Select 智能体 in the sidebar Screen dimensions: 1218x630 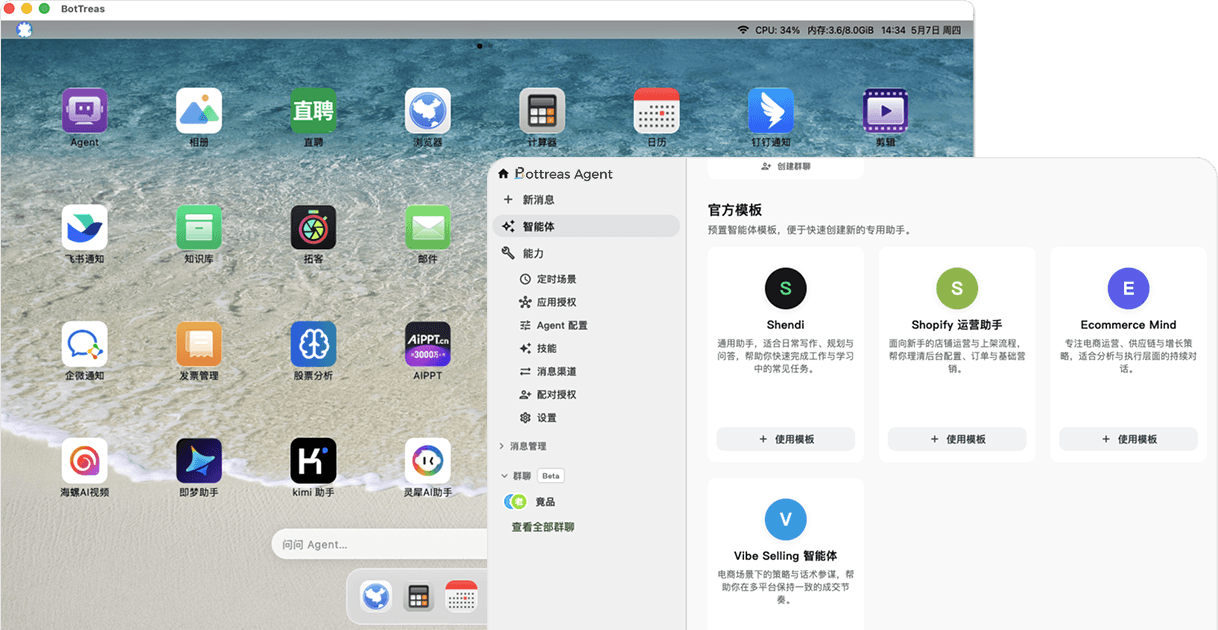pyautogui.click(x=586, y=226)
